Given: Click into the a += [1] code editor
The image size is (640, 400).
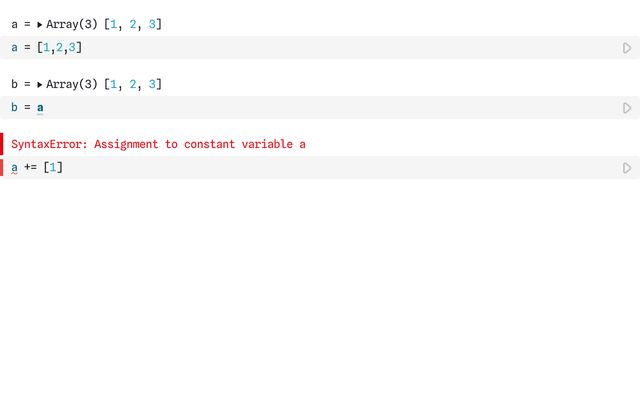Looking at the screenshot, I should 310,168.
